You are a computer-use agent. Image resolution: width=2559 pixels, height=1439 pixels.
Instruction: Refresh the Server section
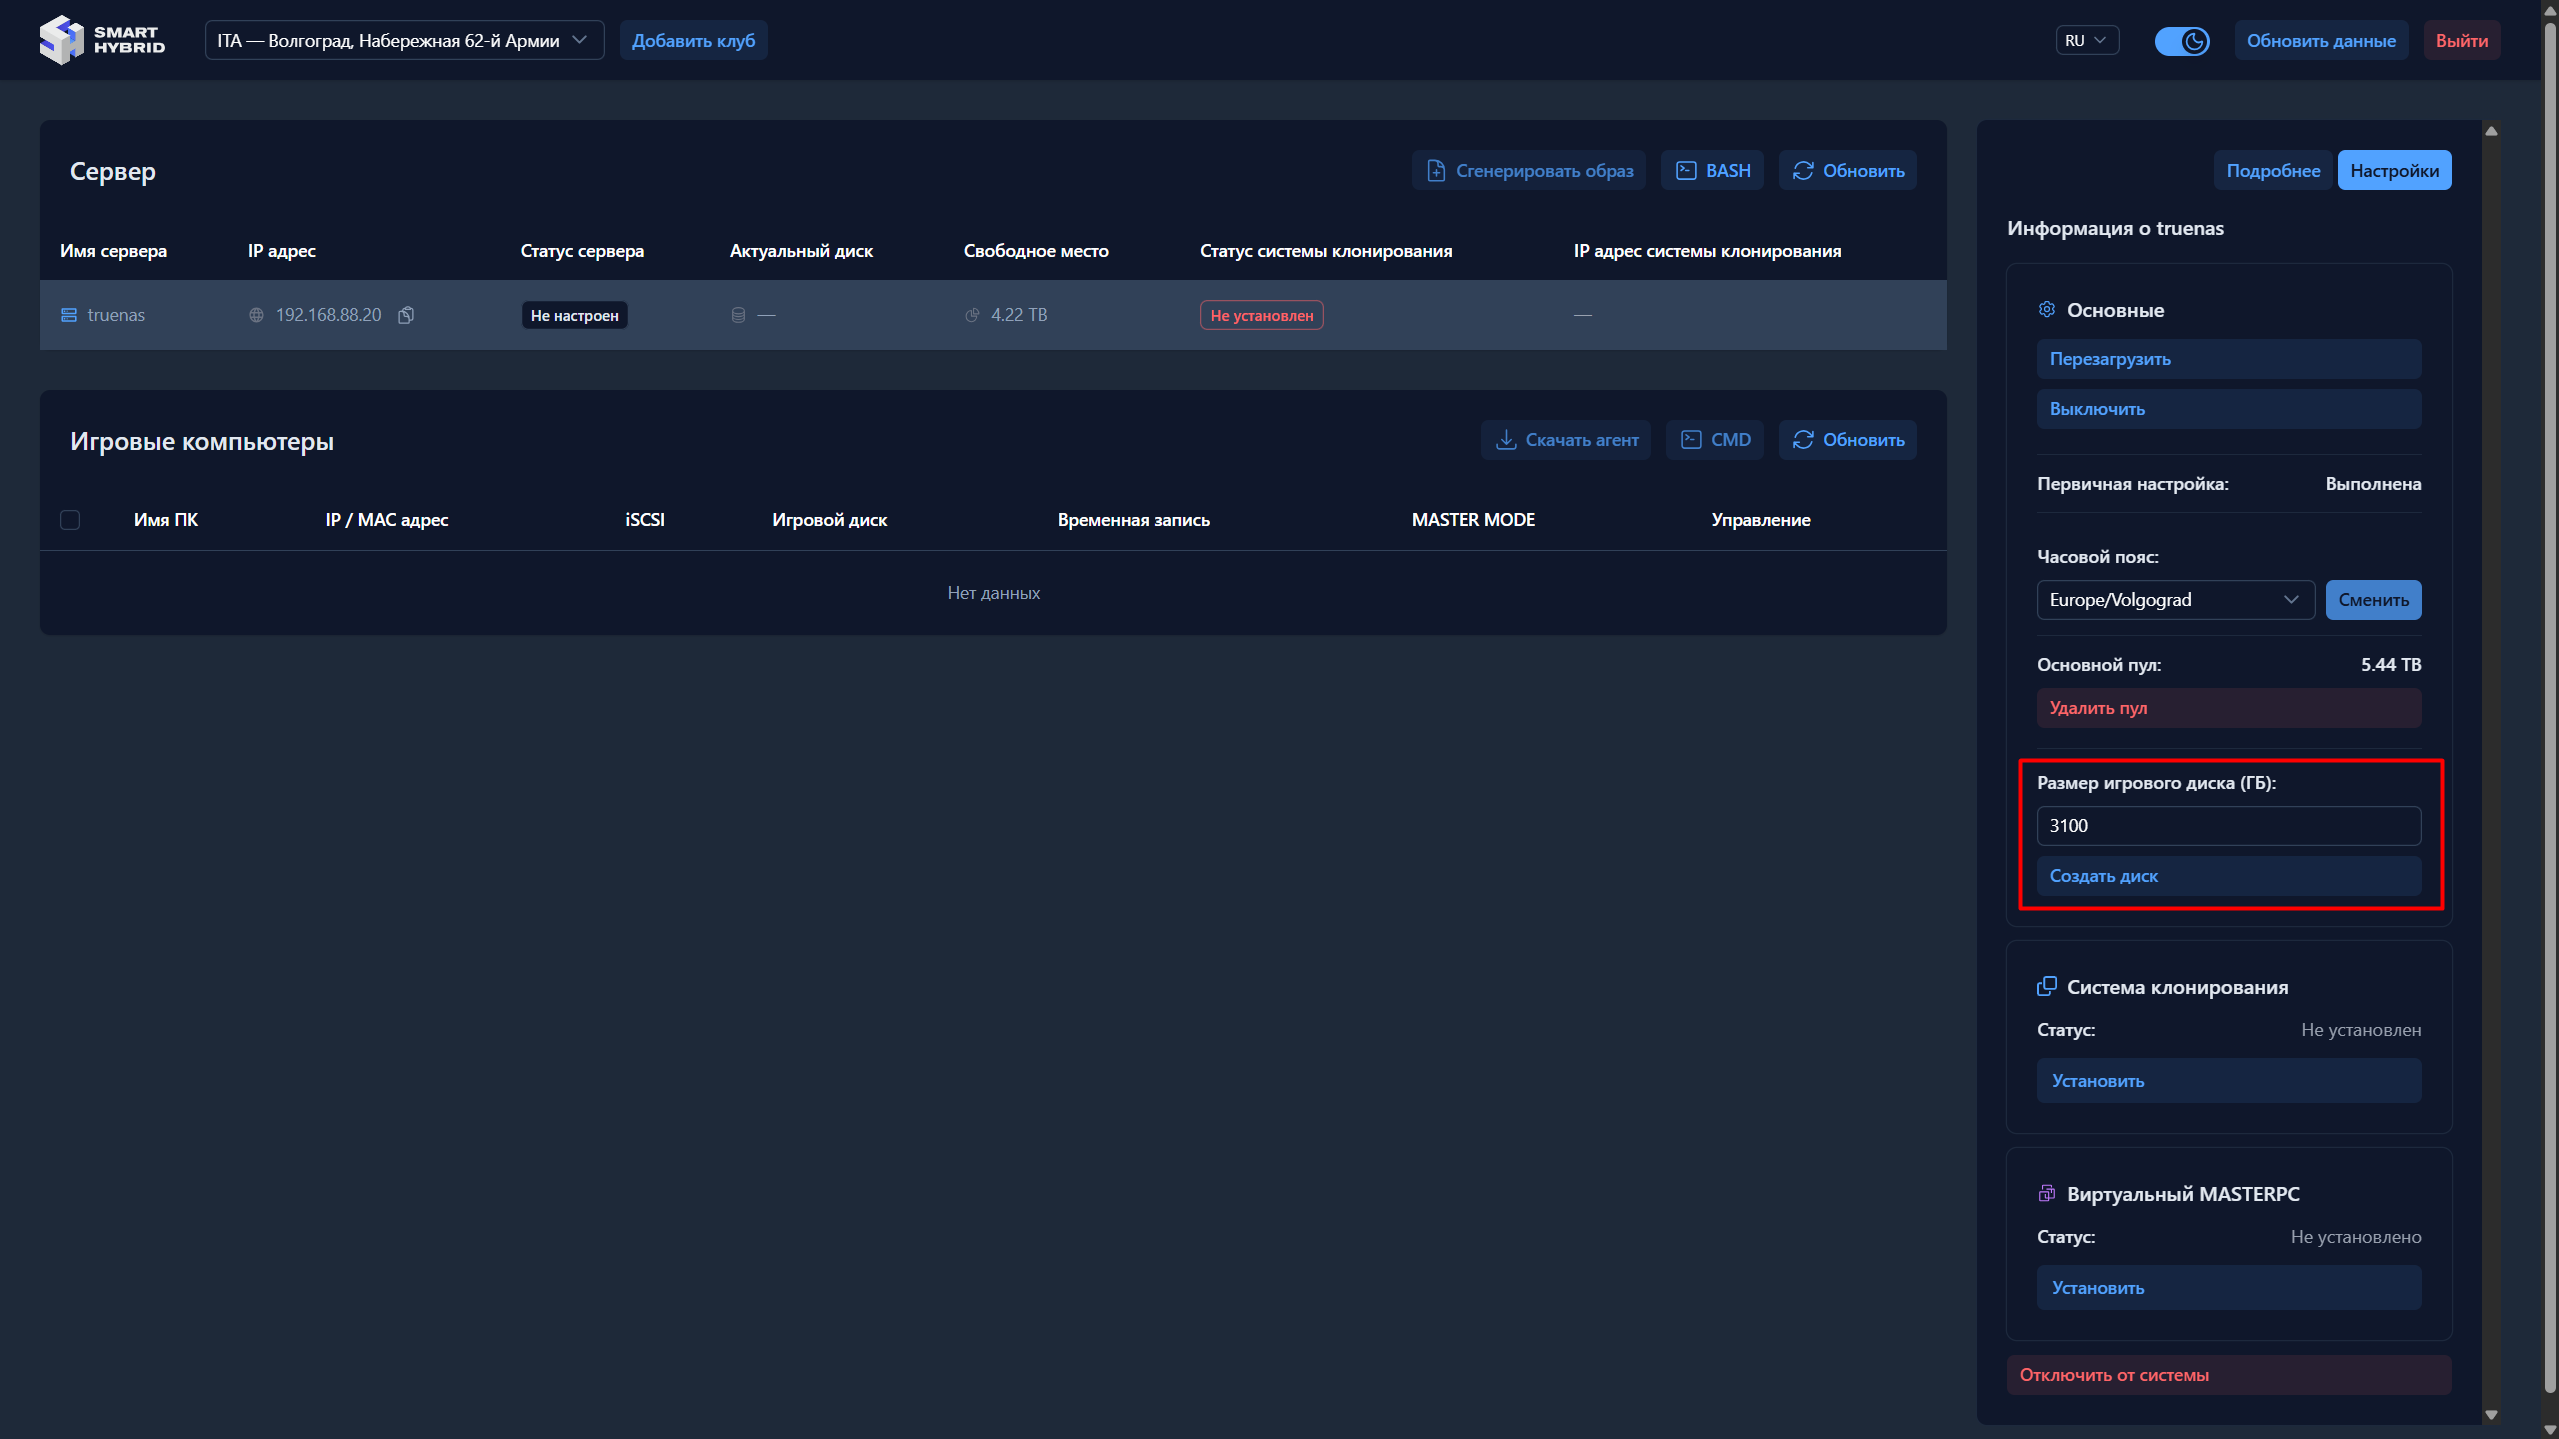pos(1847,171)
